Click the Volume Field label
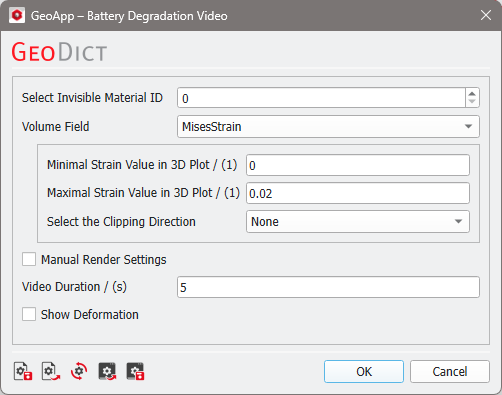The width and height of the screenshot is (502, 395). 56,127
